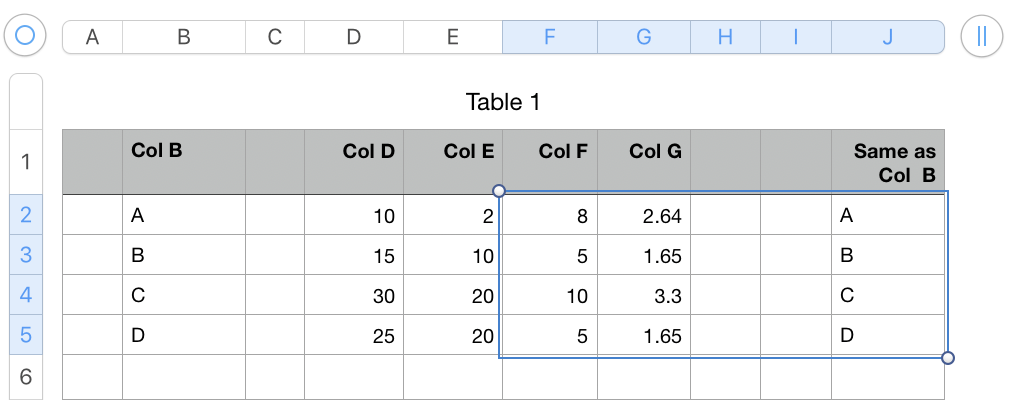Select column A header
Viewport: 1012px width, 400px height.
93,37
